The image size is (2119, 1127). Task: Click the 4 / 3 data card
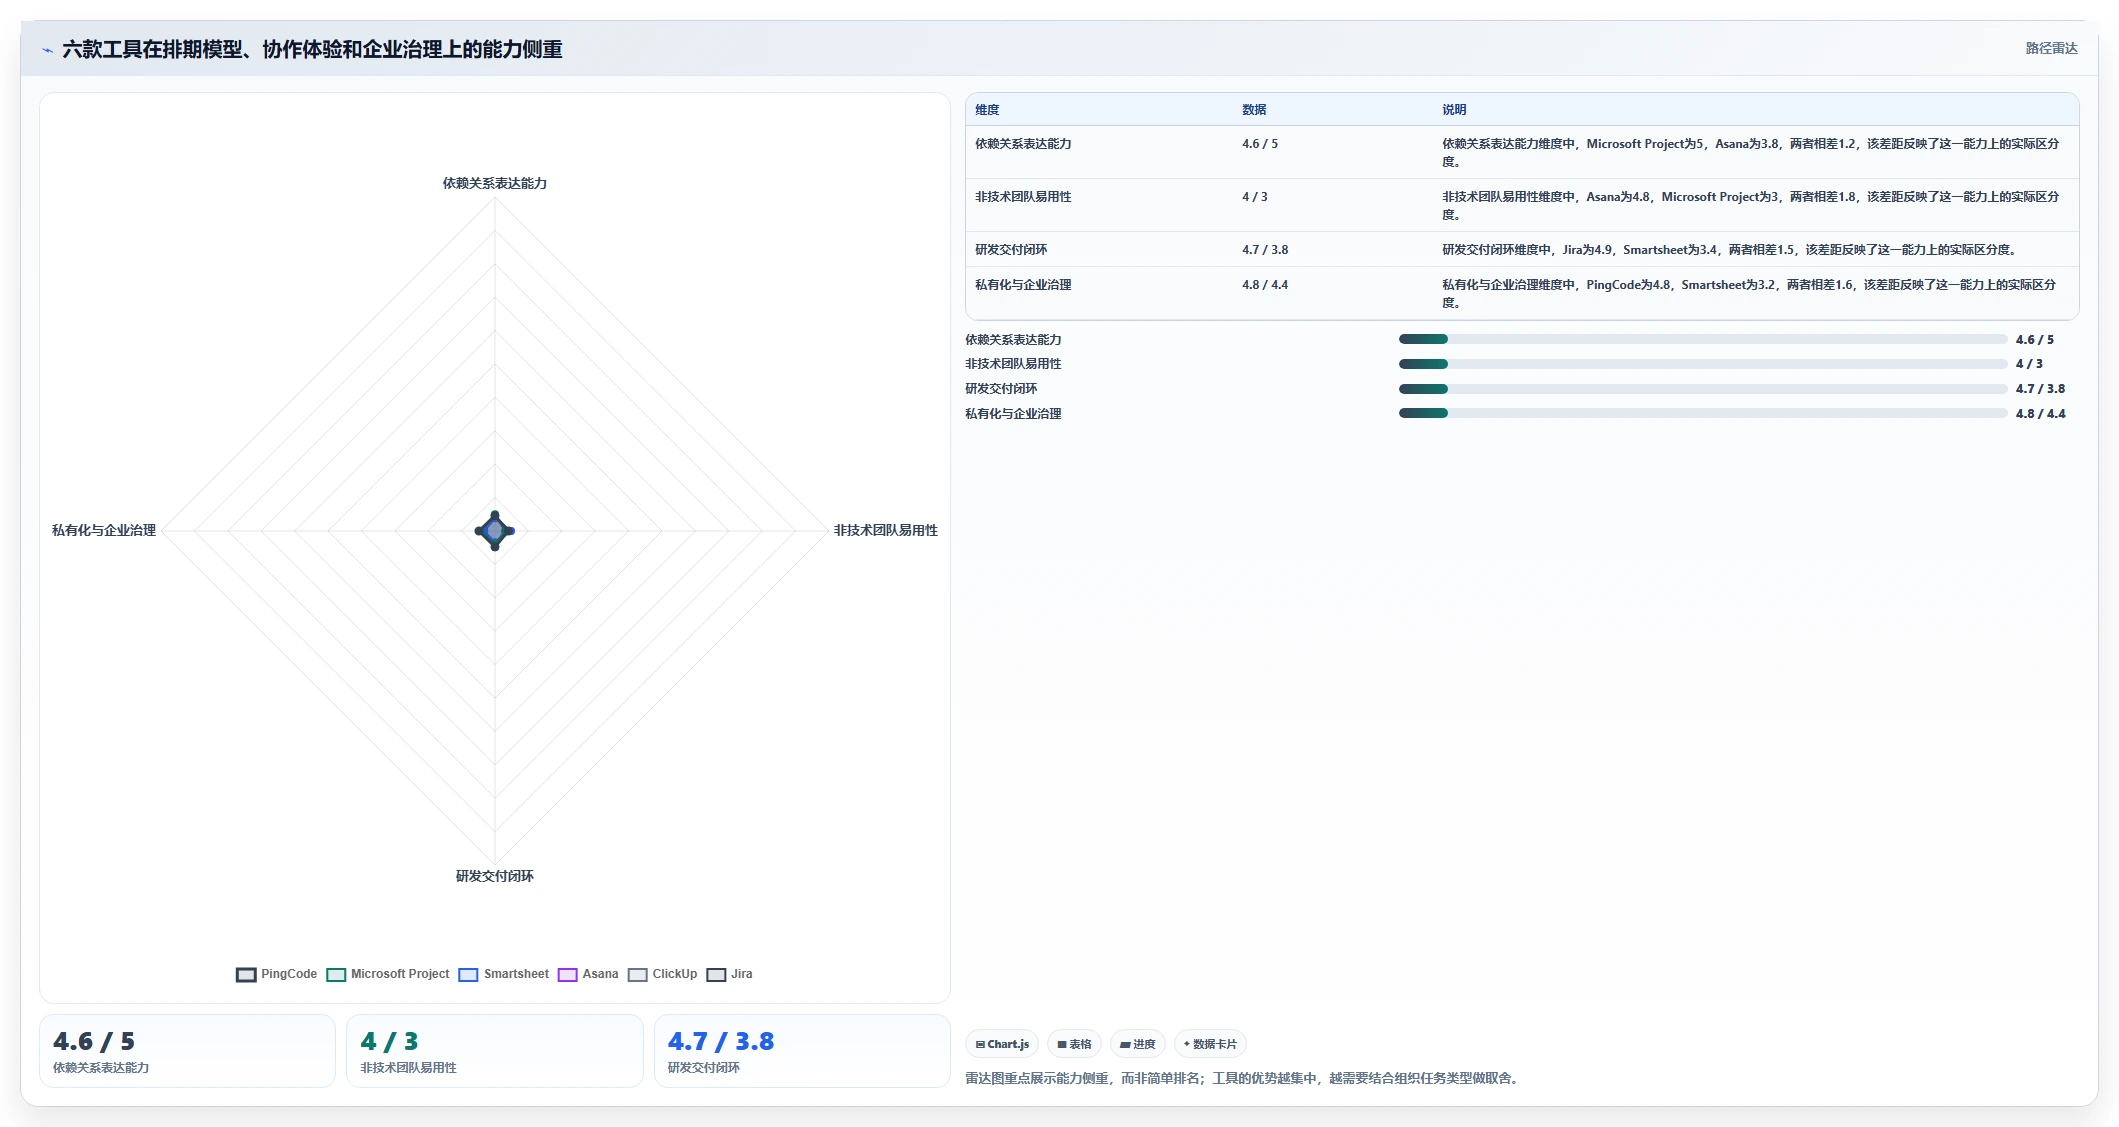point(494,1051)
